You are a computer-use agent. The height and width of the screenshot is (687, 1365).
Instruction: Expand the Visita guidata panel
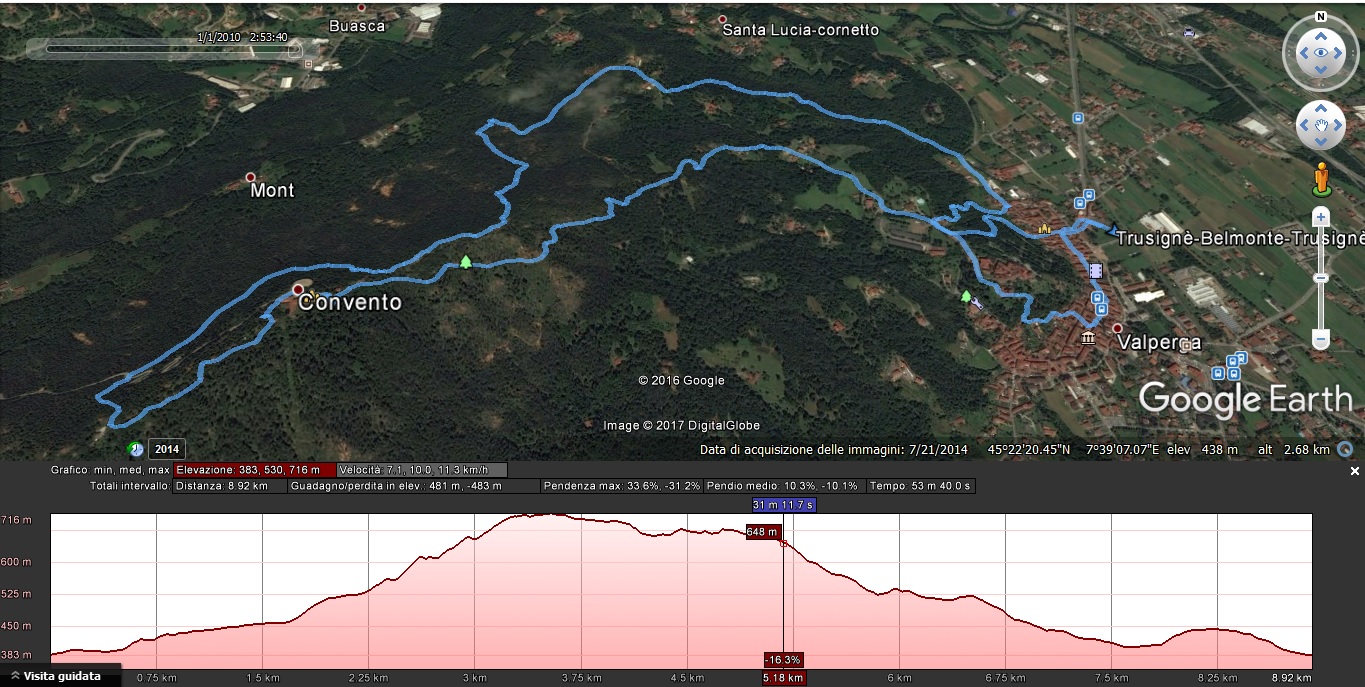tap(61, 676)
